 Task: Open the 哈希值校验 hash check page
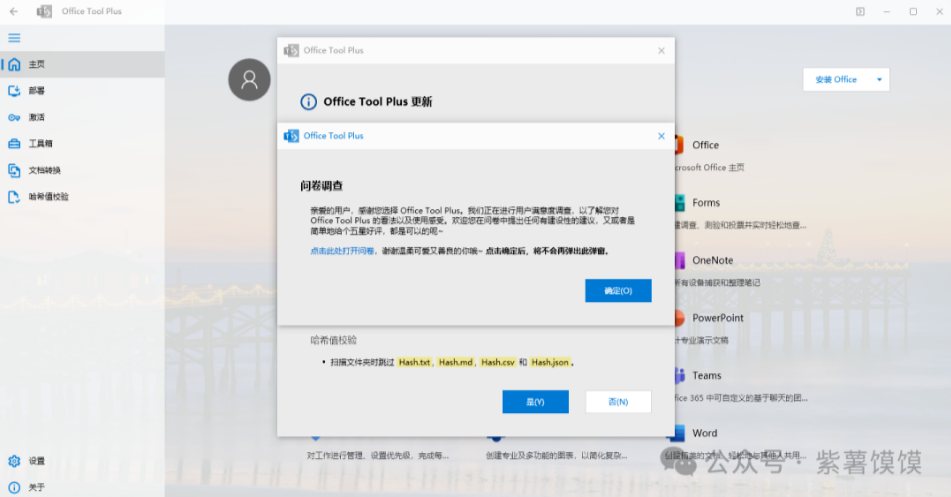pyautogui.click(x=48, y=197)
